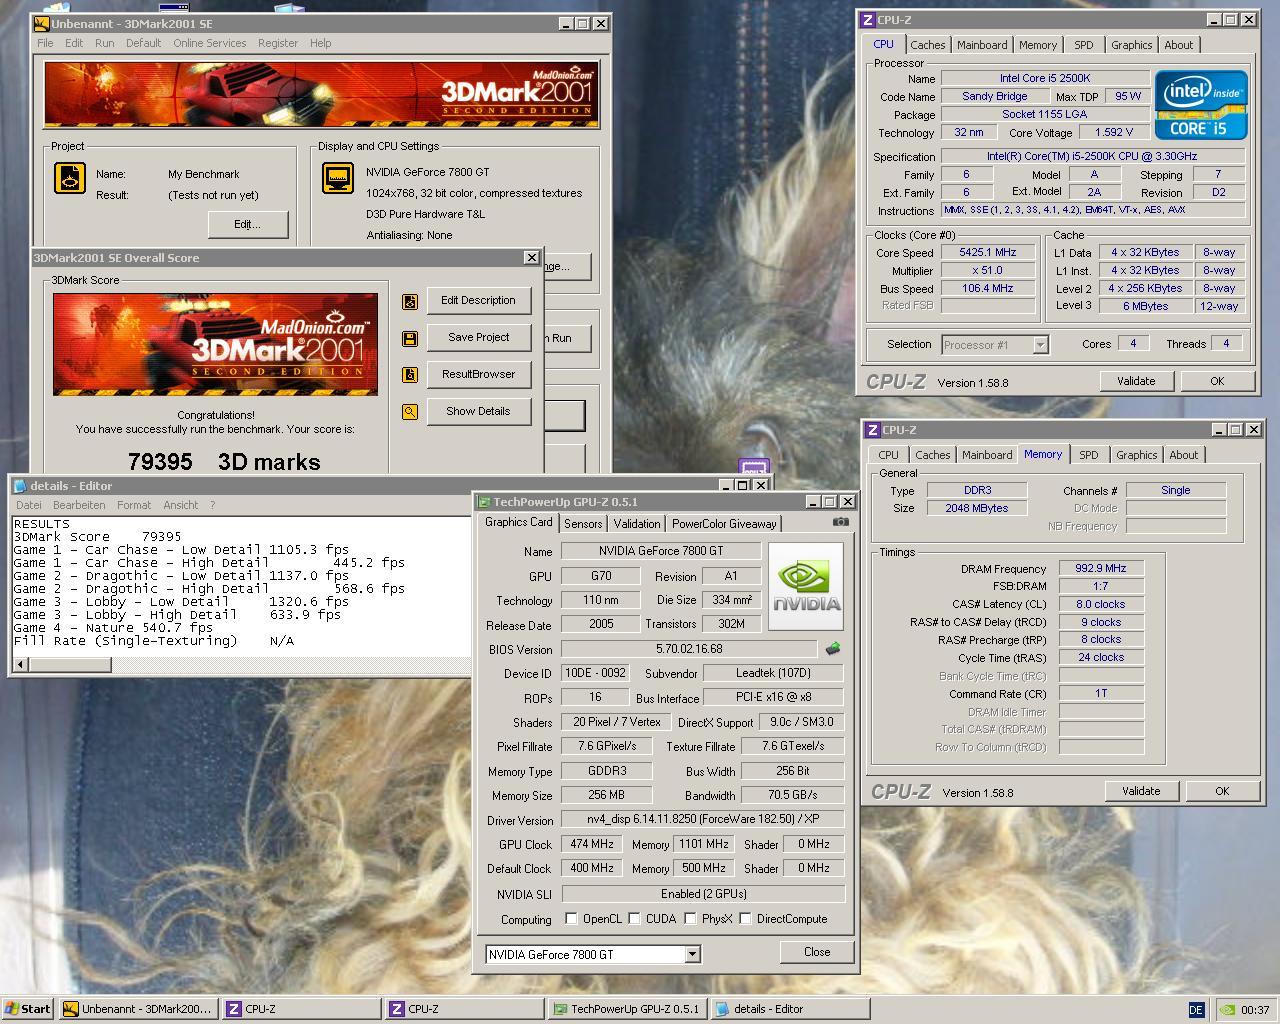Click Validate in top CPU-Z window
Screen dimensions: 1280x1024
1136,381
